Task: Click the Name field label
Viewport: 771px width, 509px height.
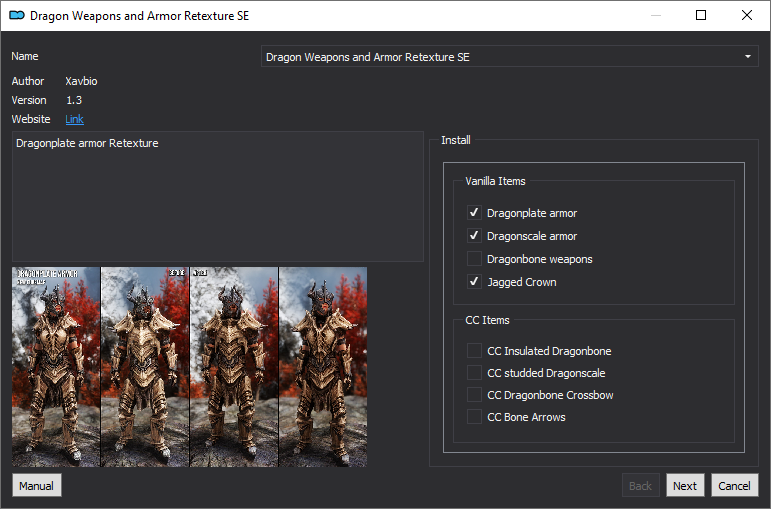Action: (x=25, y=56)
